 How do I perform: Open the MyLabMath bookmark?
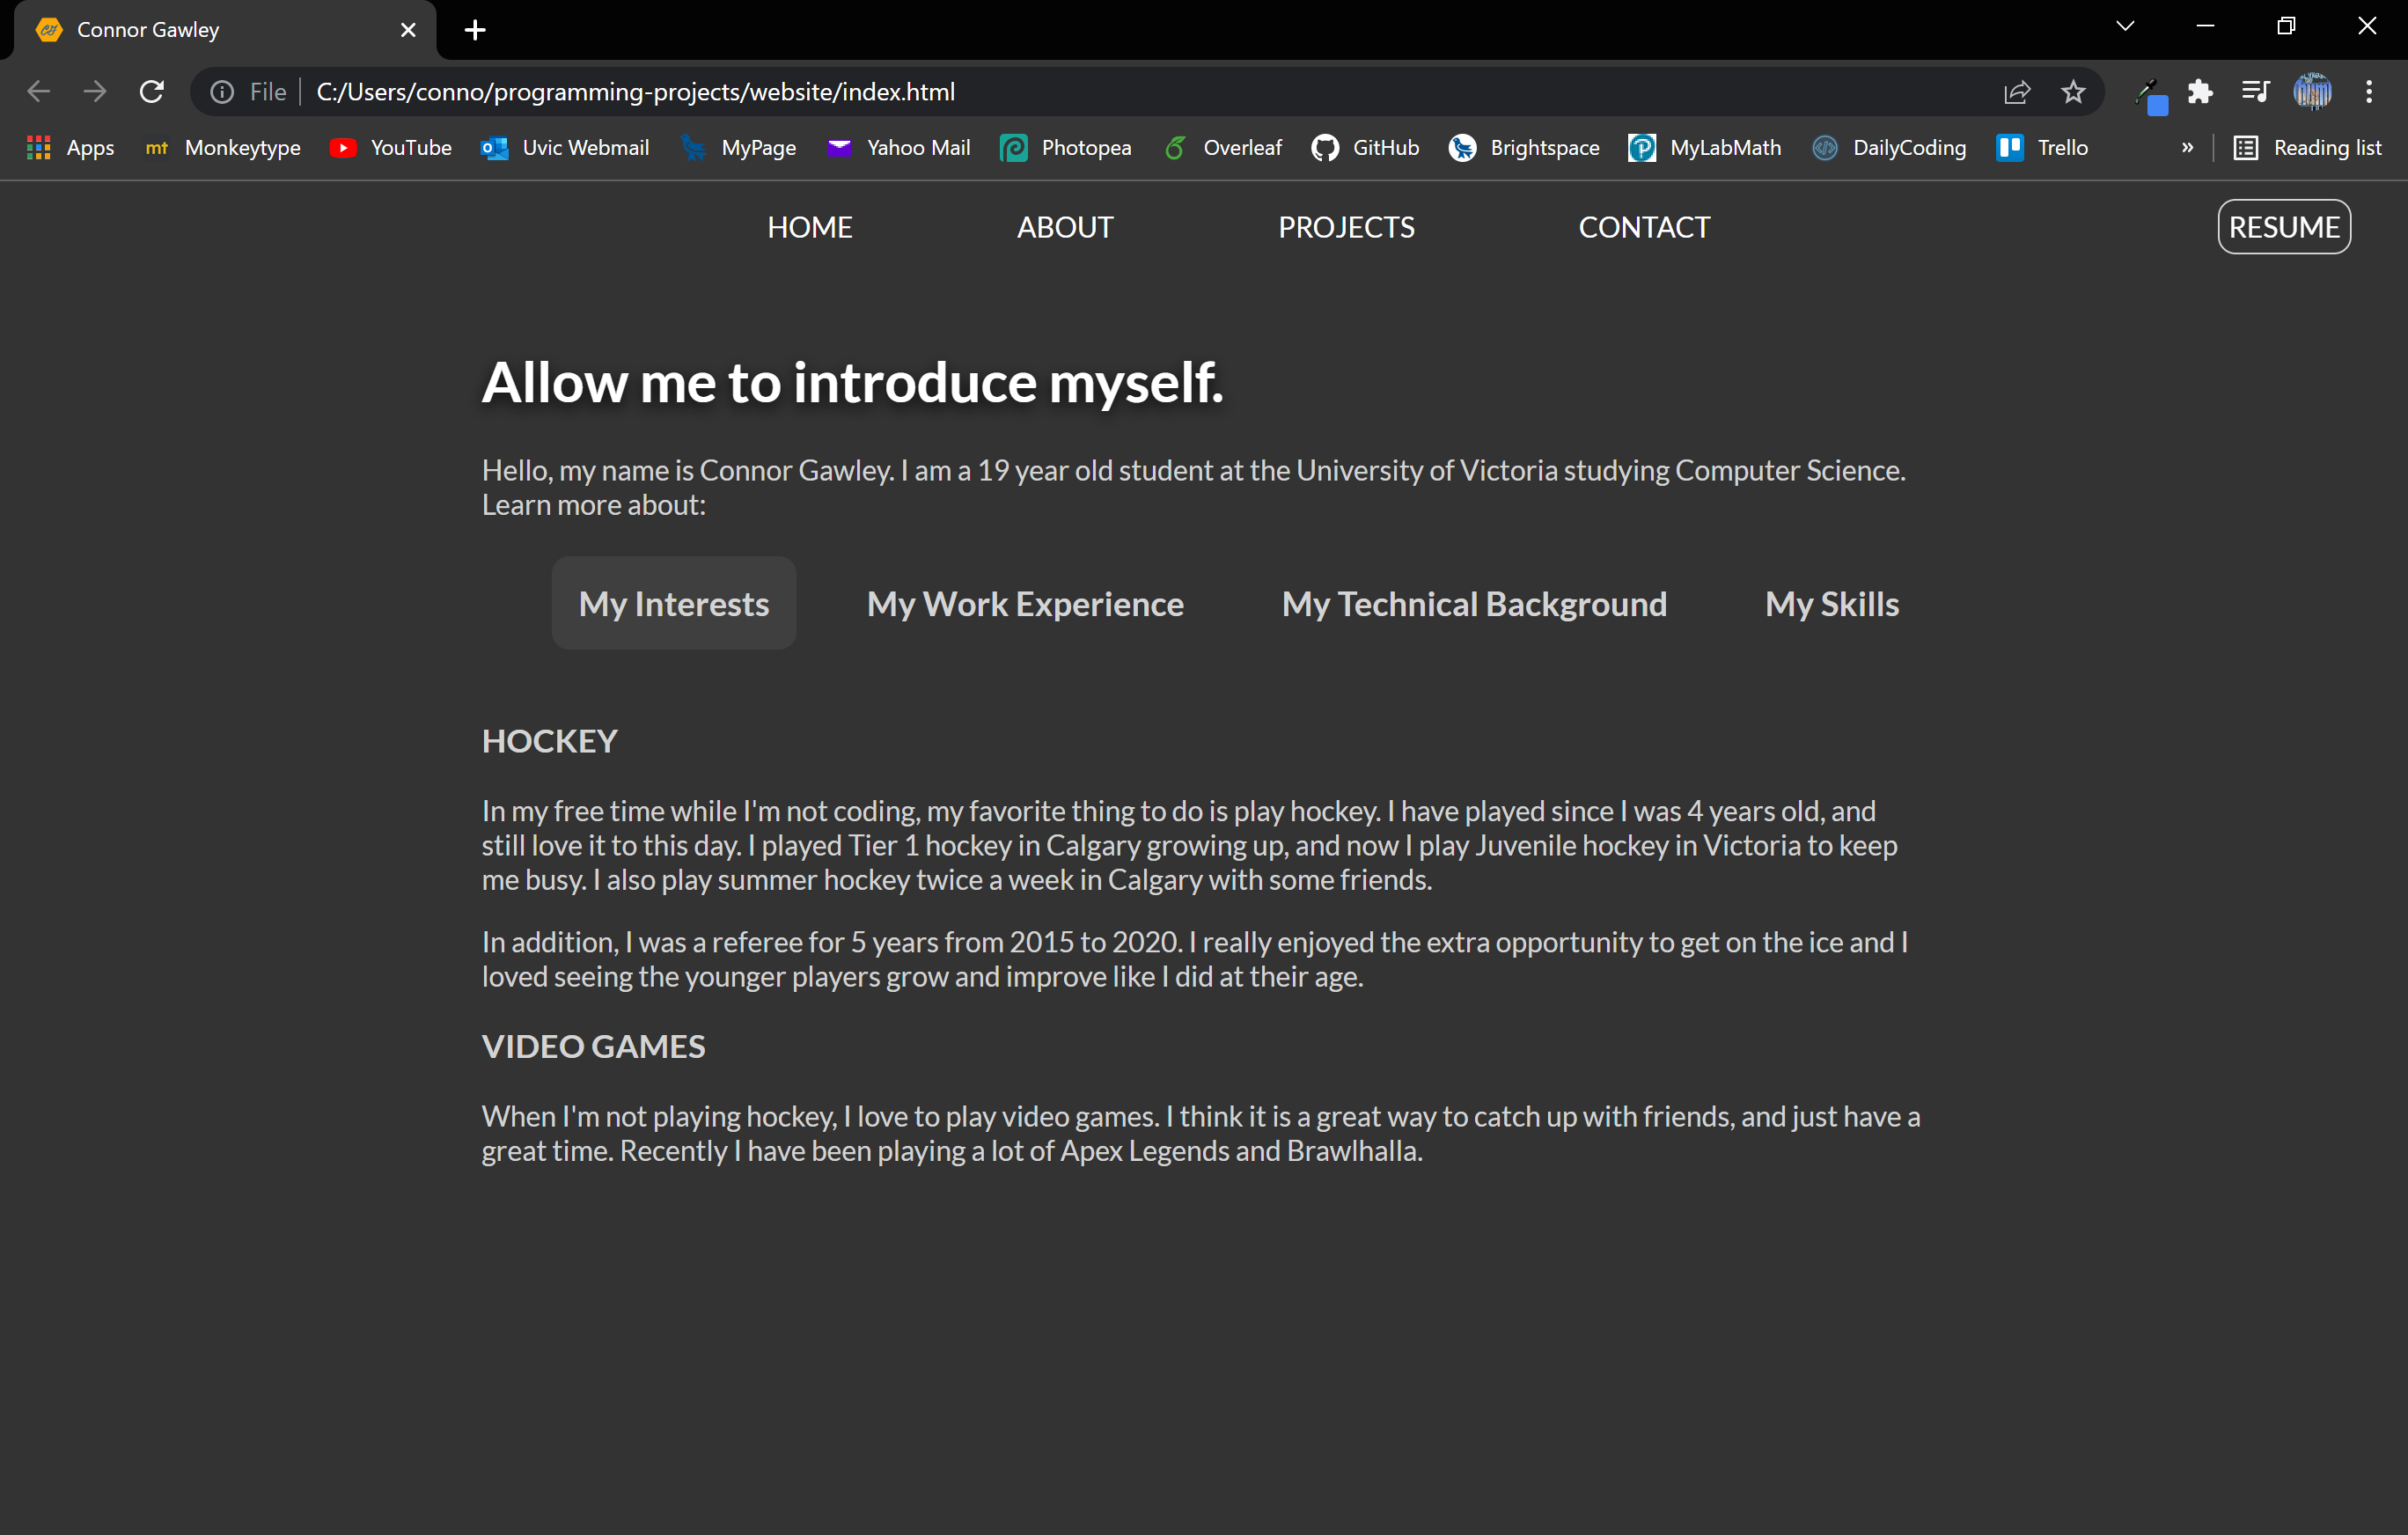click(1705, 148)
